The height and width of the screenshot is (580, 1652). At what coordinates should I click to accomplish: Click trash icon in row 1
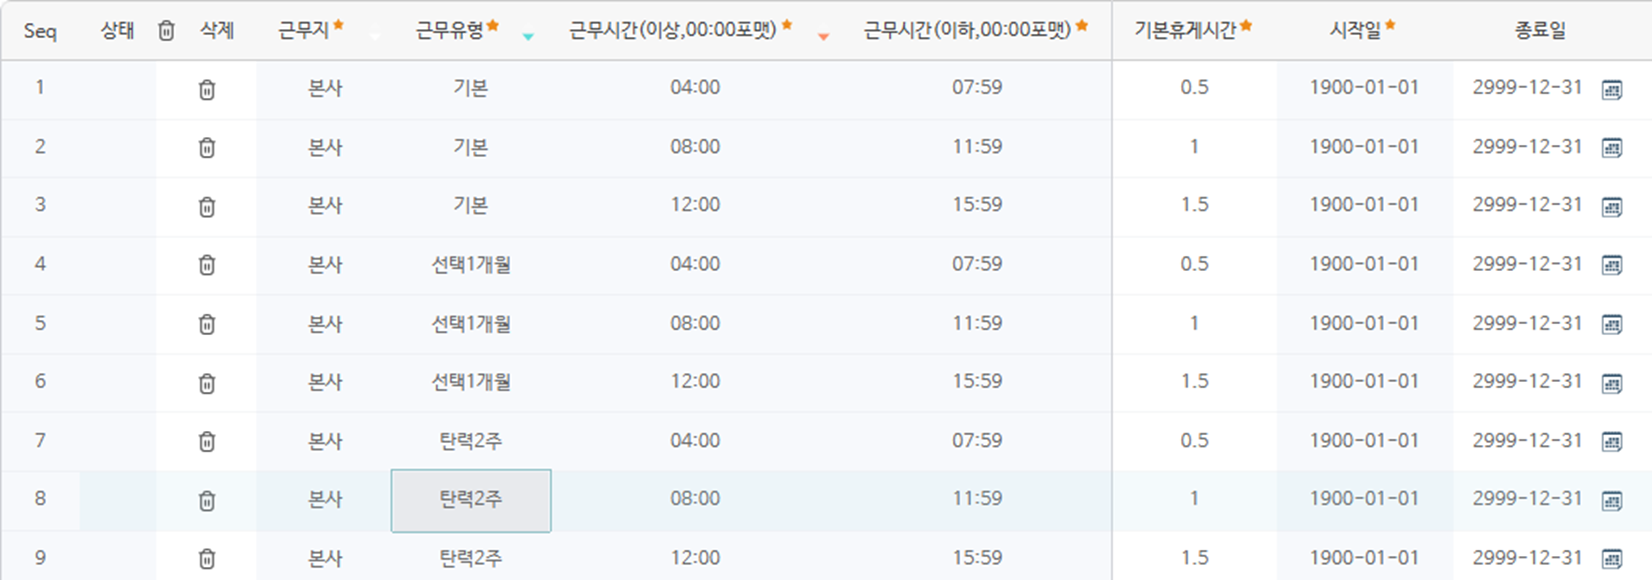[207, 90]
